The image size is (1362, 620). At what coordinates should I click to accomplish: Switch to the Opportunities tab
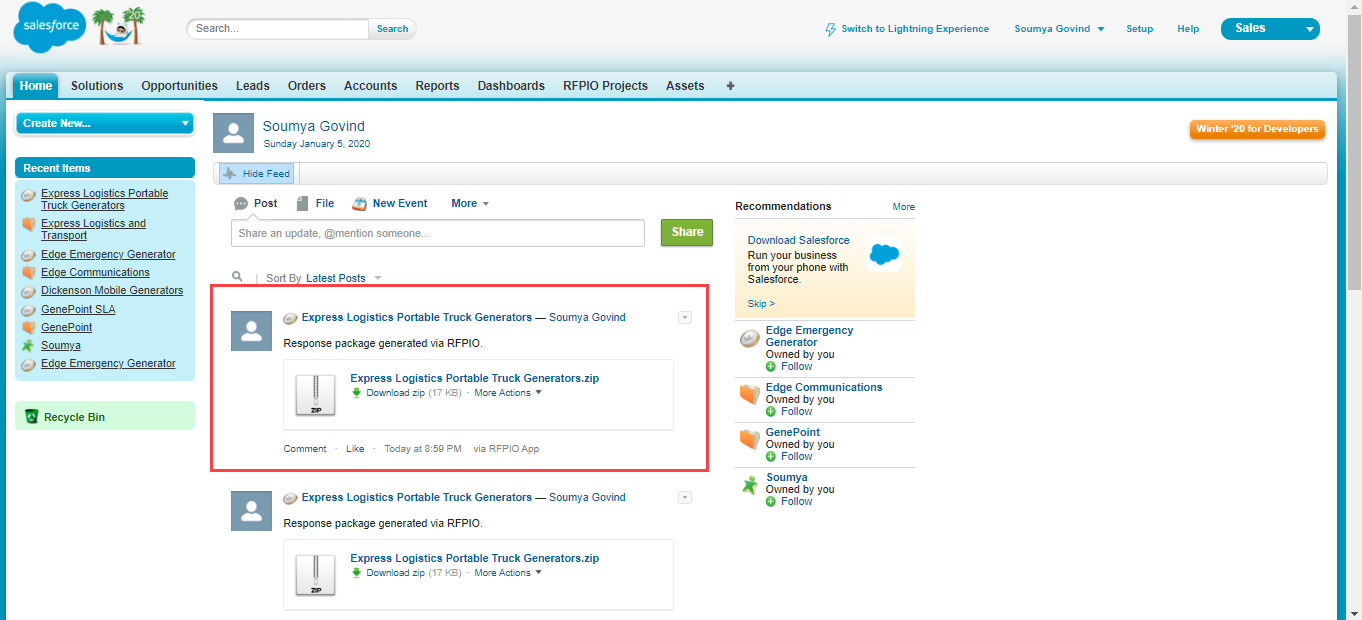[179, 86]
